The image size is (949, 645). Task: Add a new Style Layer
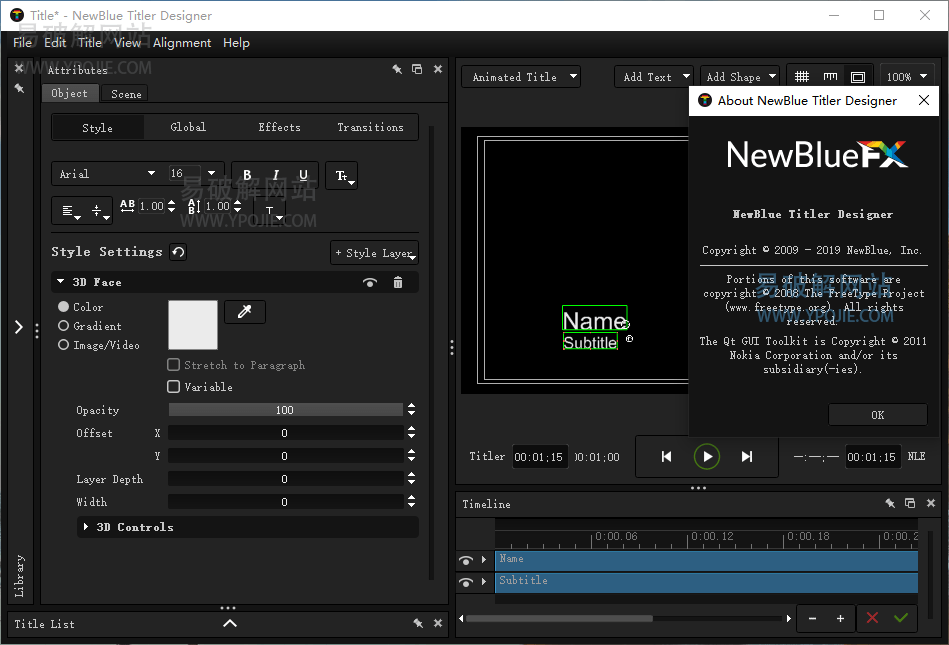(x=375, y=253)
